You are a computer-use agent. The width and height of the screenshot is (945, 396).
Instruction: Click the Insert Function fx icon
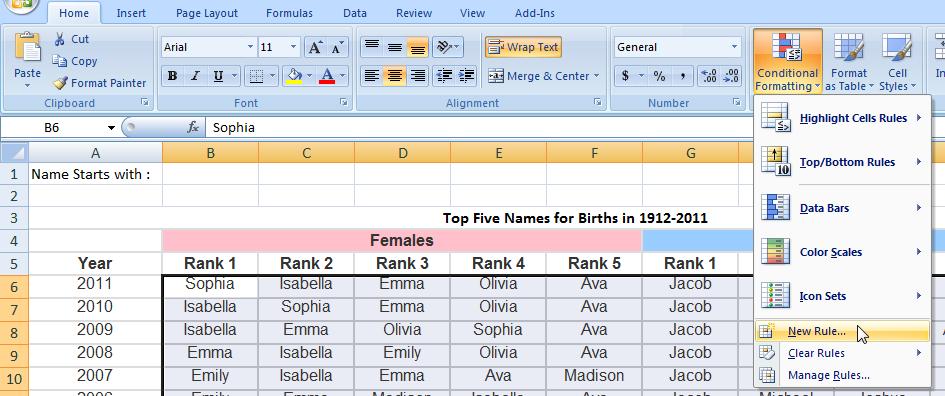coord(193,127)
